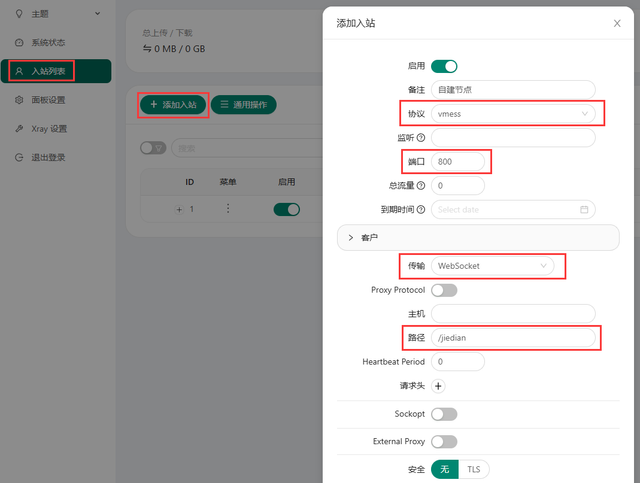Click the help icon next to 监听
This screenshot has height=483, width=640.
(421, 138)
